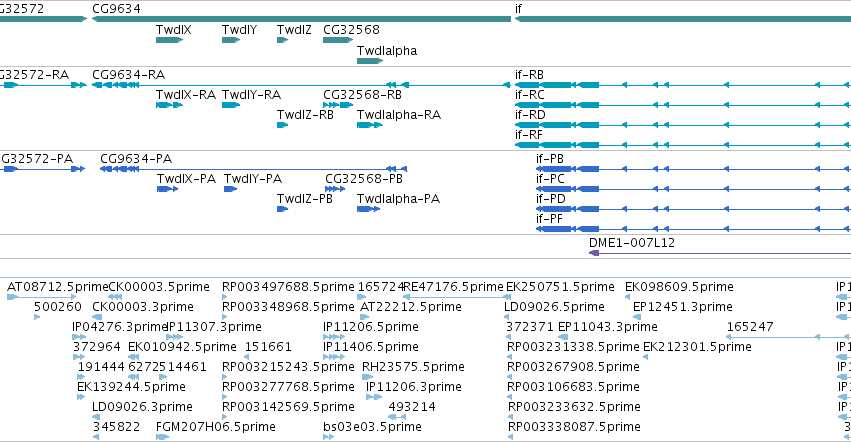Click the FGM207H06.5prime EST label
Image resolution: width=851 pixels, height=442 pixels.
(x=216, y=427)
